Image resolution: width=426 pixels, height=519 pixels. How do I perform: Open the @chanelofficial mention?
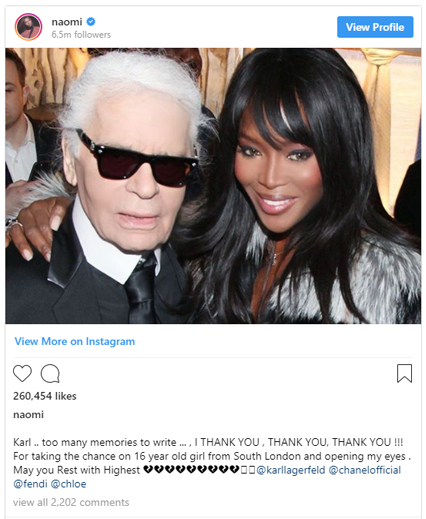365,470
